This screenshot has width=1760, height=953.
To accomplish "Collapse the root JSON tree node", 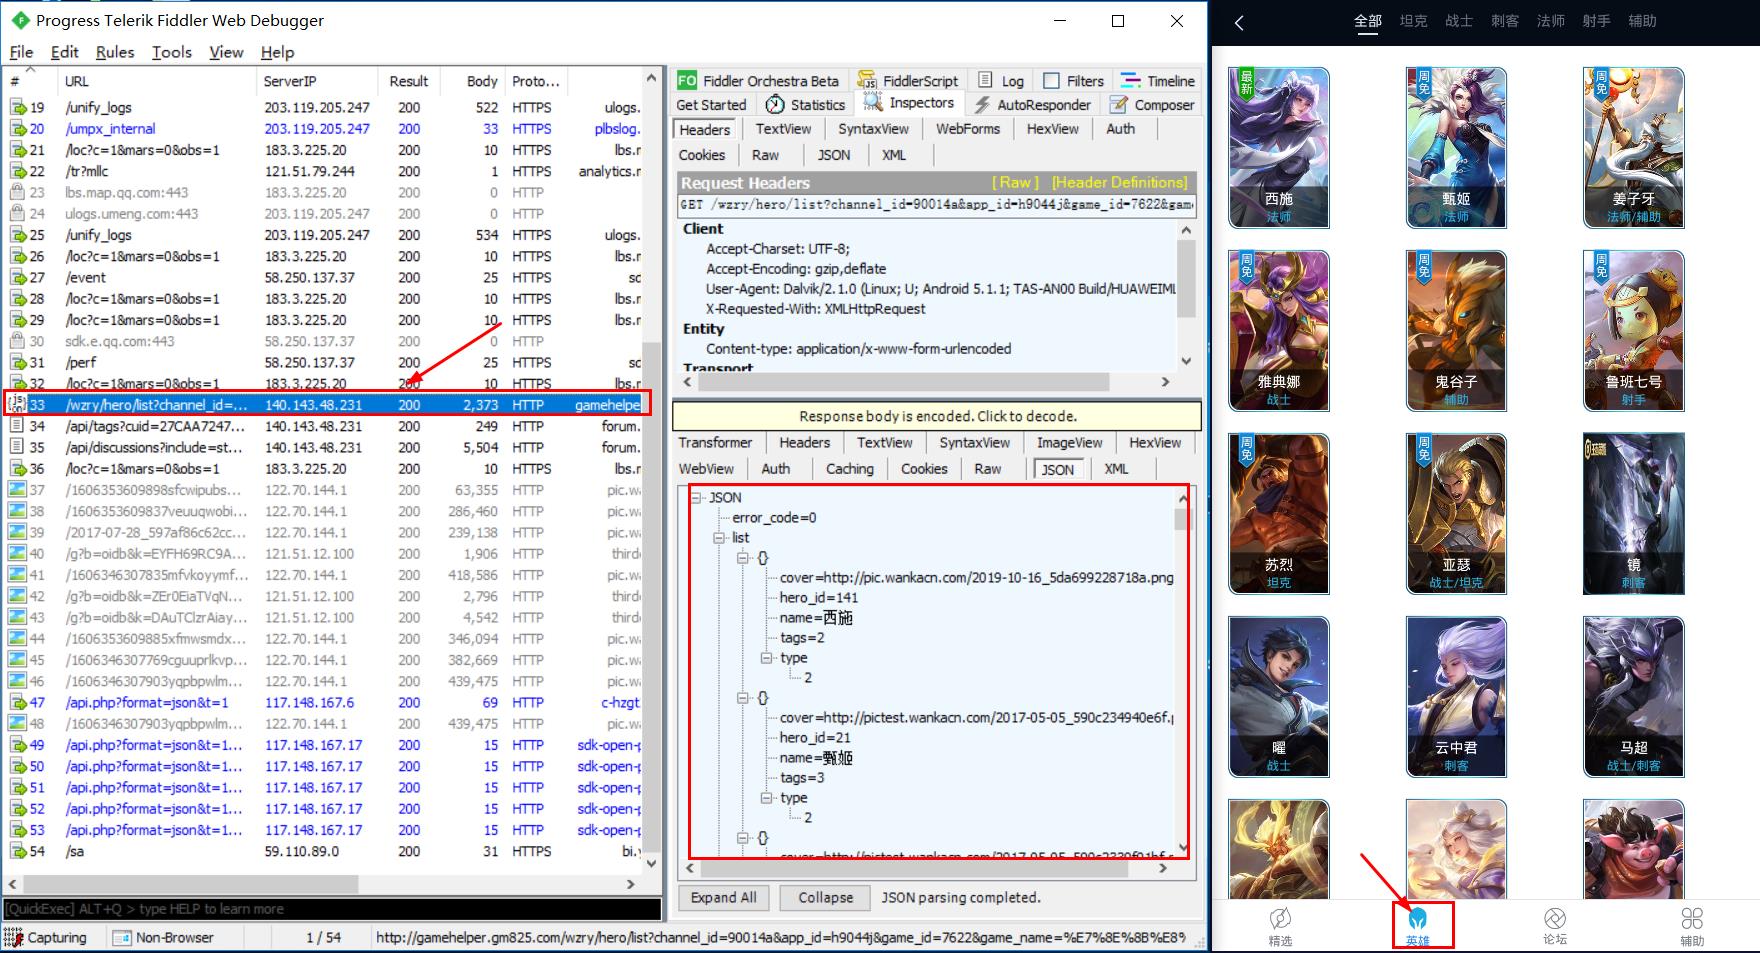I will [697, 498].
